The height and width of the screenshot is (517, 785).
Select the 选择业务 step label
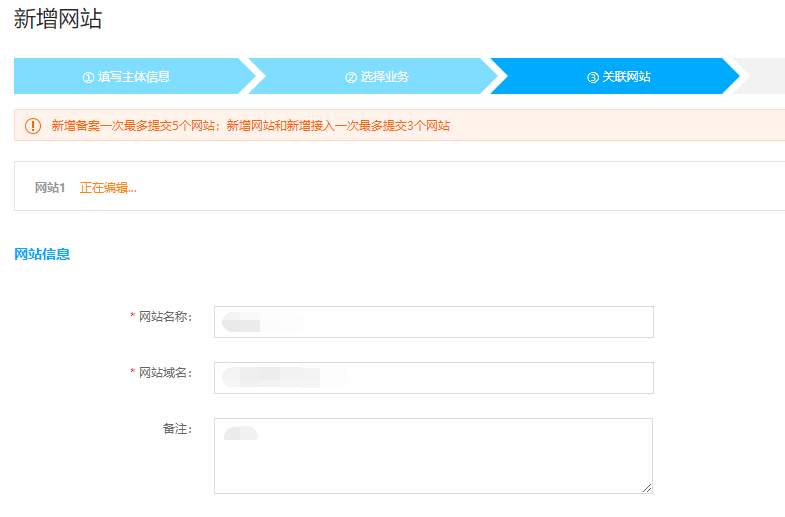coord(384,77)
